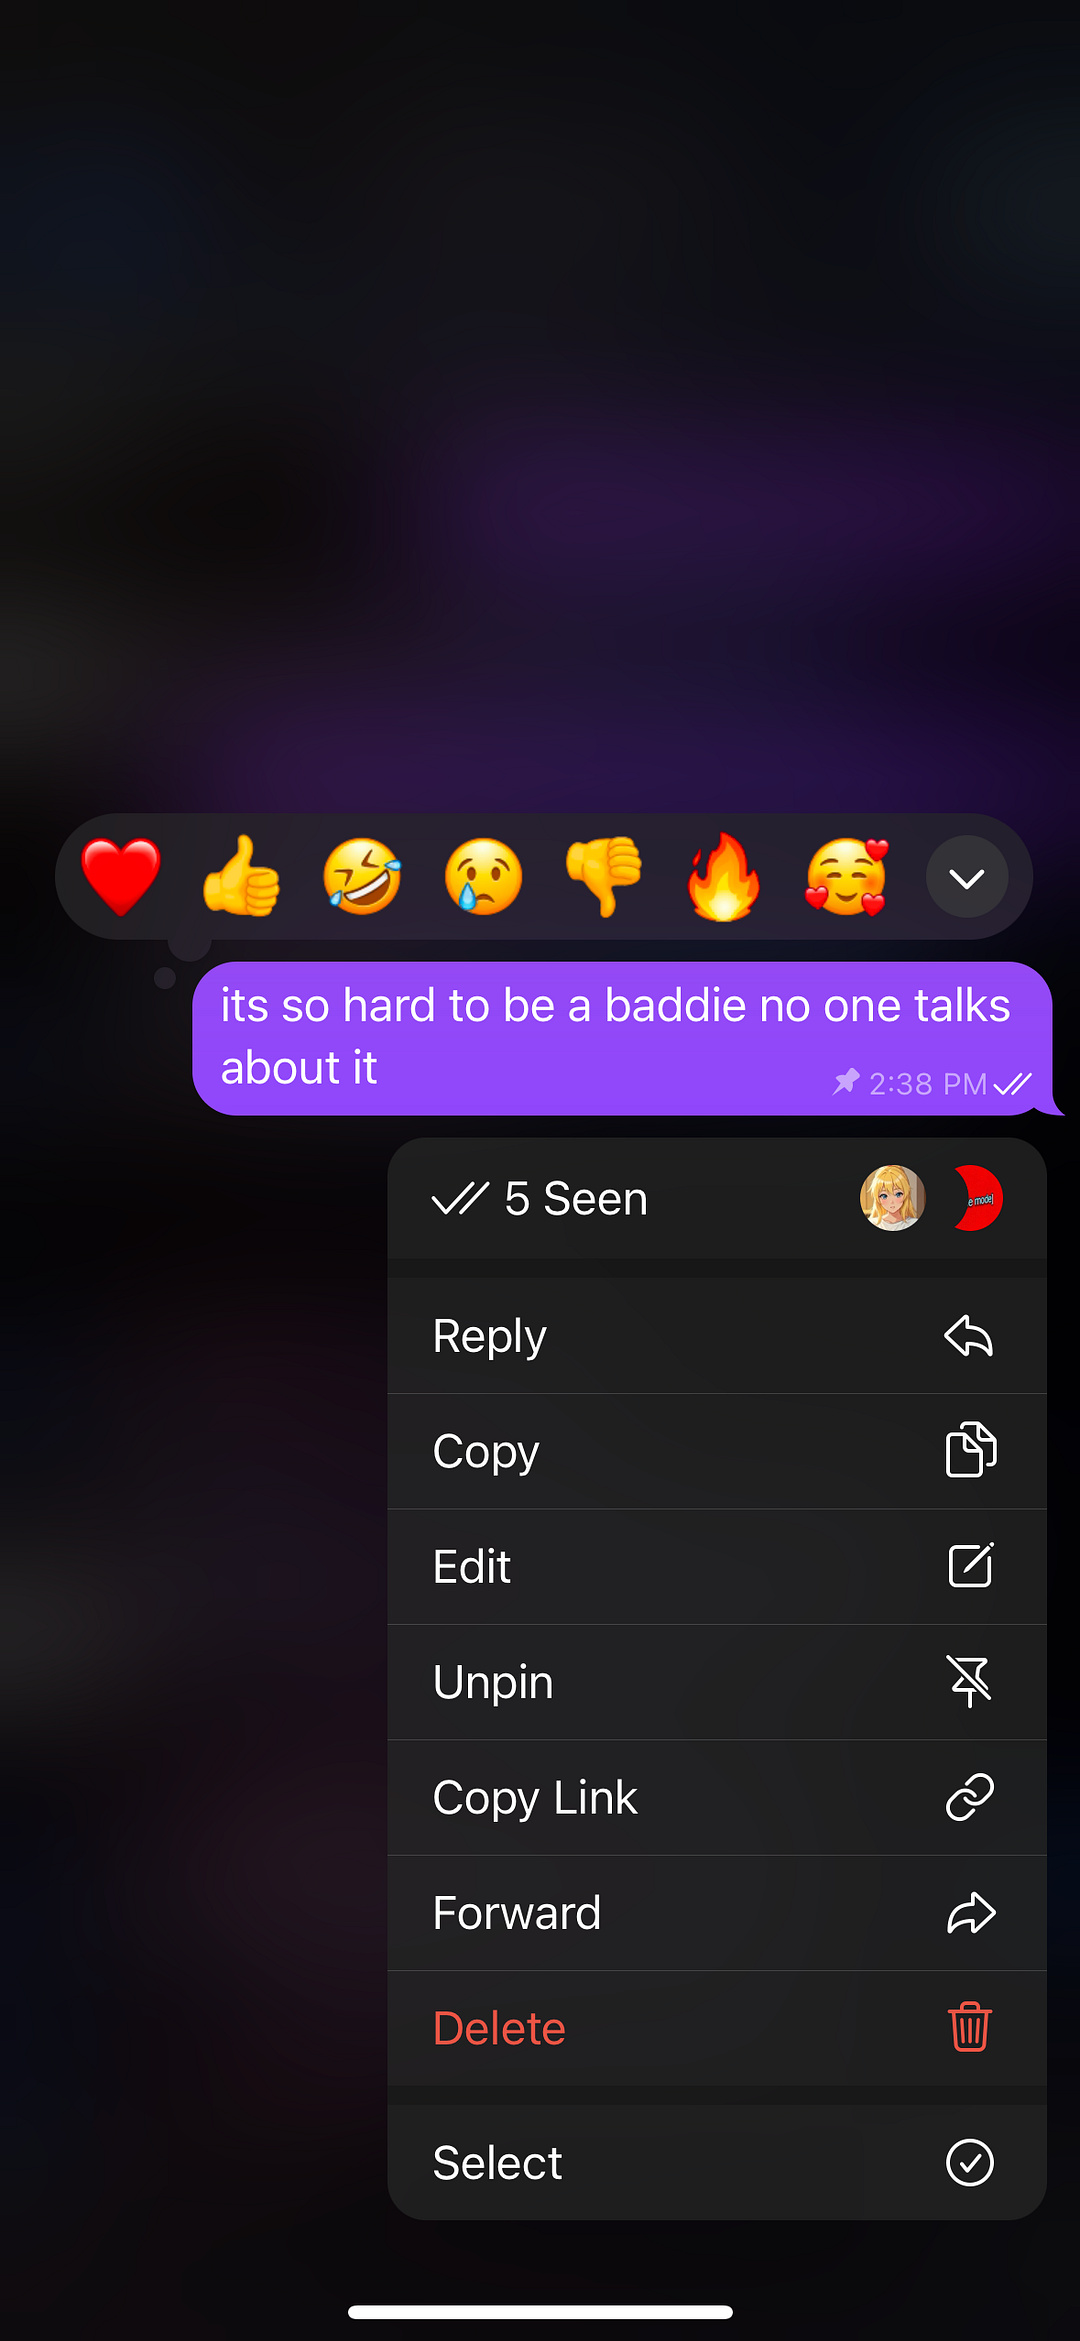Open the 5 Seen viewers list

717,1198
